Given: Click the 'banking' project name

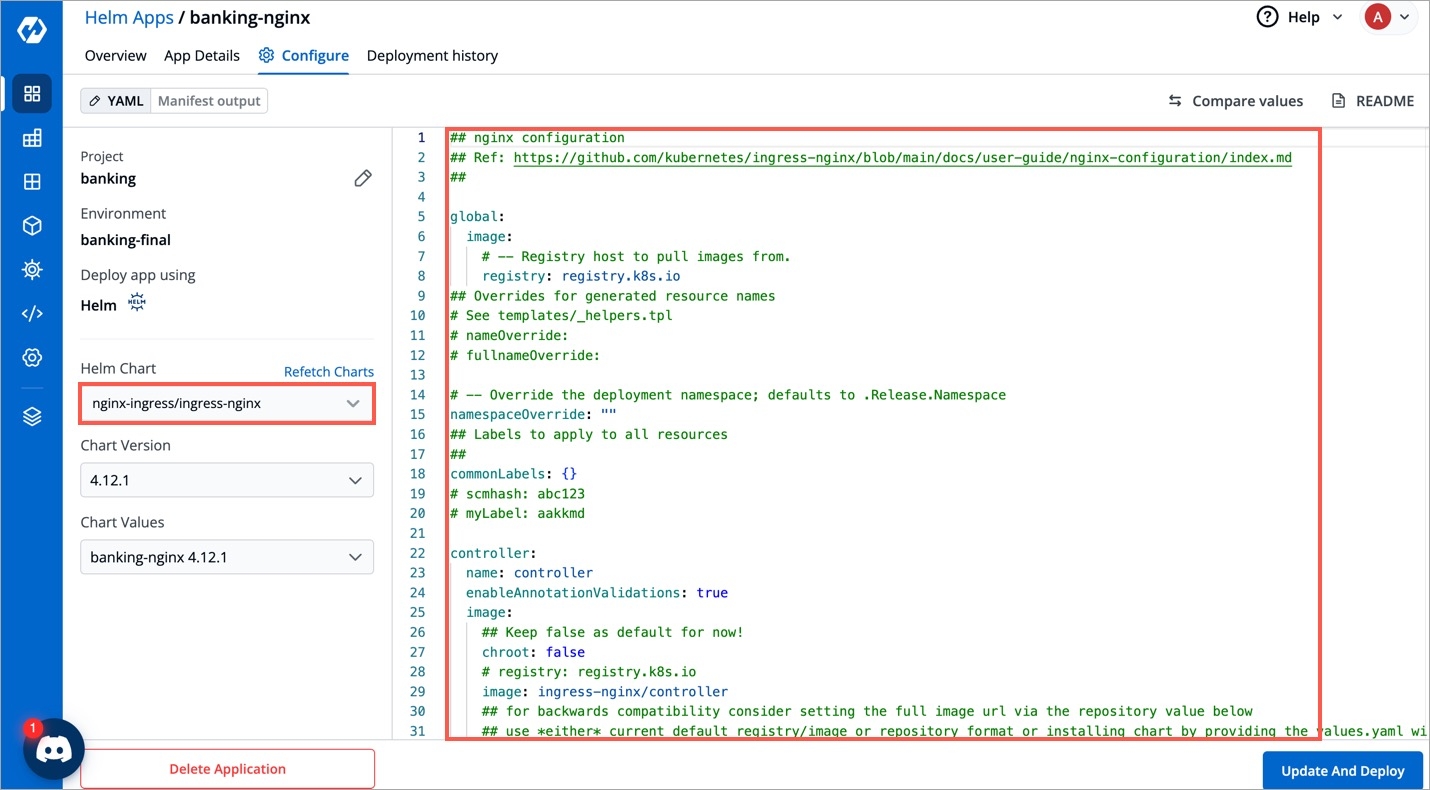Looking at the screenshot, I should pyautogui.click(x=108, y=179).
